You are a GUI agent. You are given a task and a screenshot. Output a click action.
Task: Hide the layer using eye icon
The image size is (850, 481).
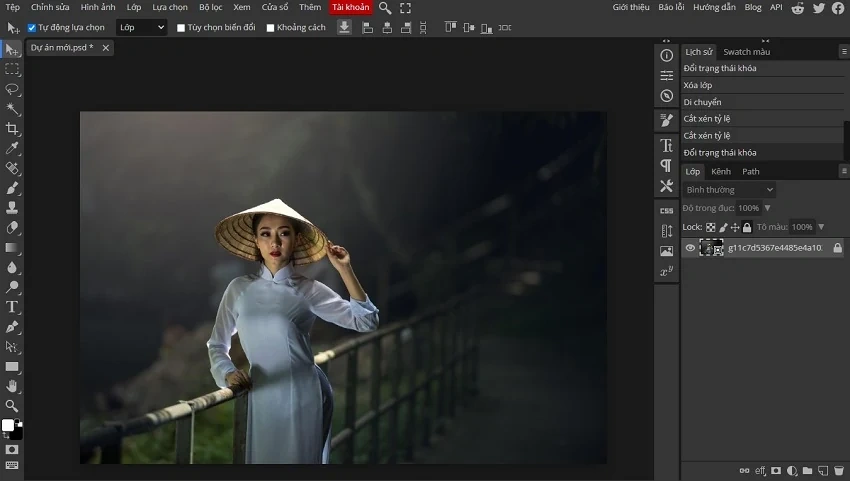point(690,248)
